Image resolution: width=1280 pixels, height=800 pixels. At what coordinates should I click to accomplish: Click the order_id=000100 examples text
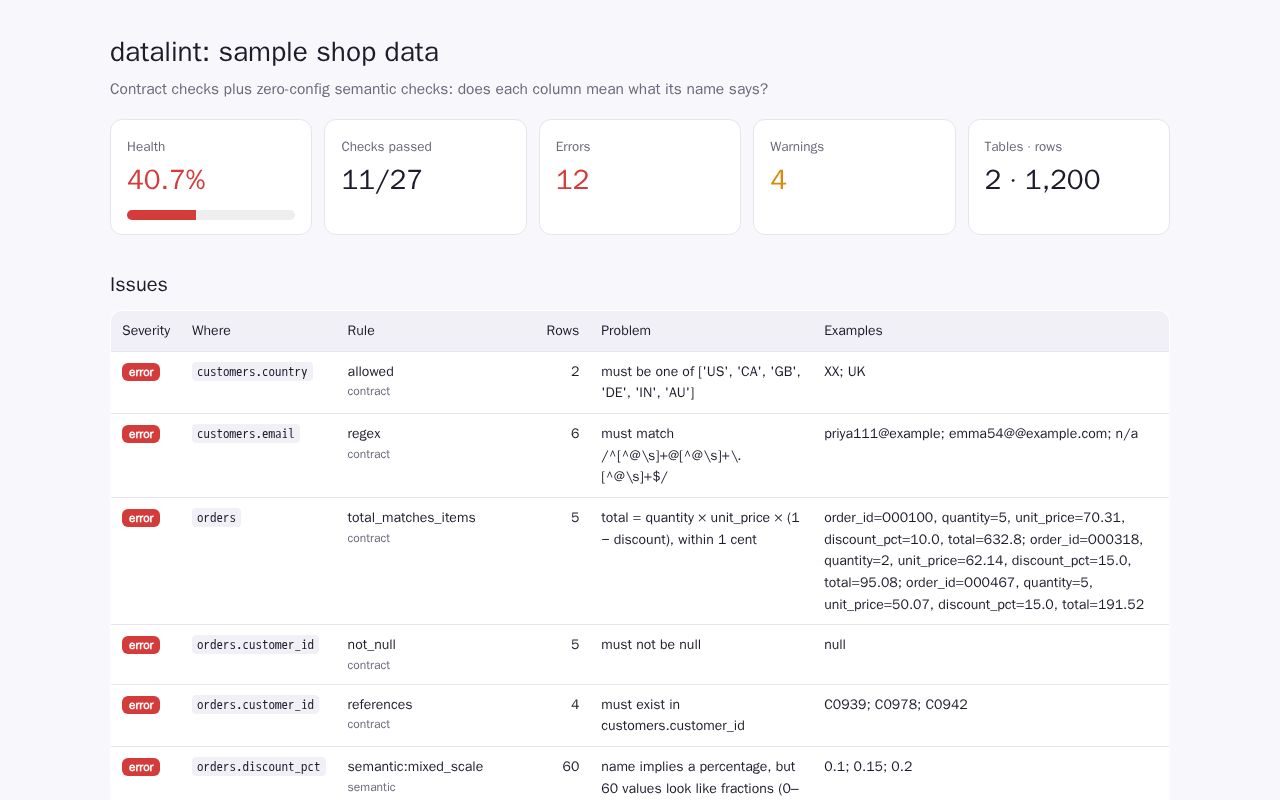coord(984,561)
